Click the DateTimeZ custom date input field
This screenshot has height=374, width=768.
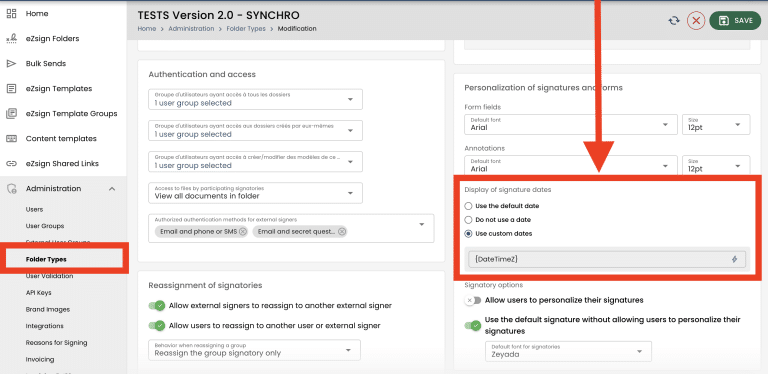click(607, 259)
